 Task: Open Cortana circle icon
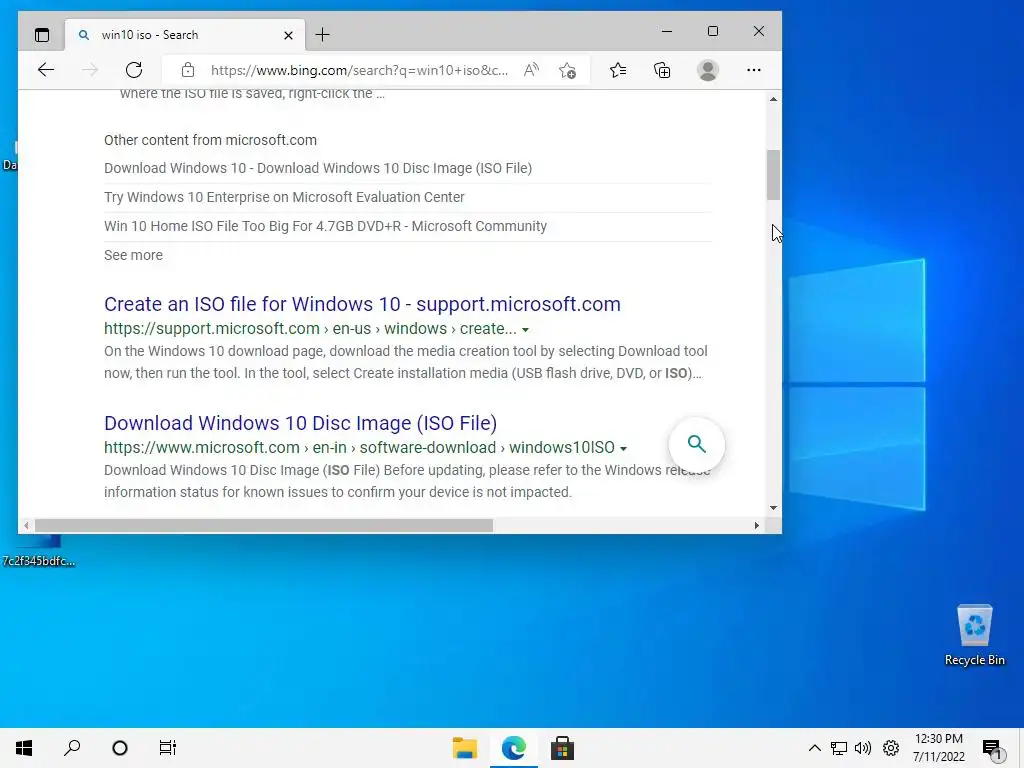tap(120, 748)
